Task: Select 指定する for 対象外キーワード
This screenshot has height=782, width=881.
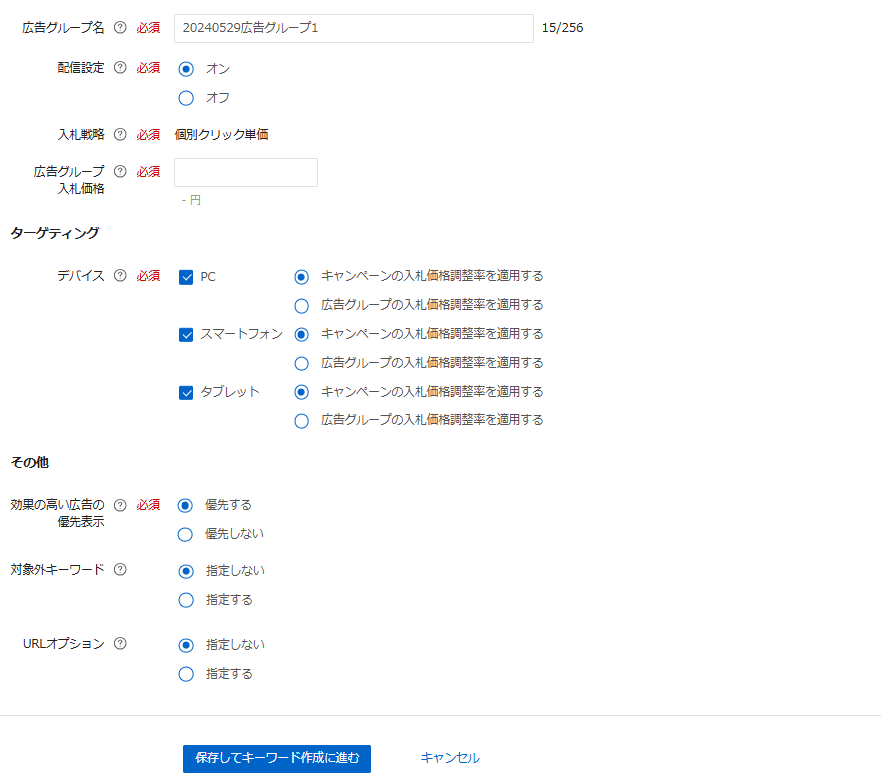Action: click(x=186, y=601)
